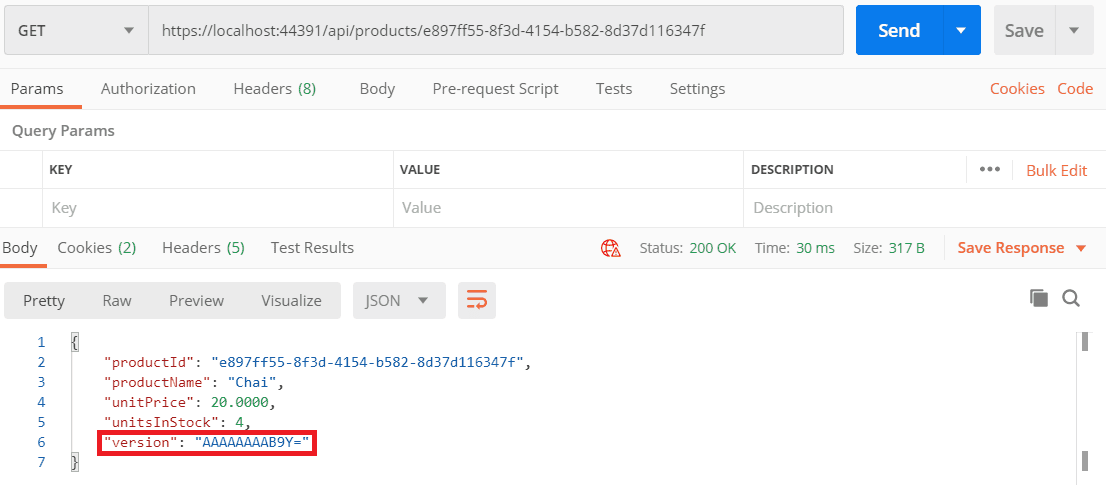Open search in response with magnifier icon
Viewport: 1106px width, 485px height.
[1070, 298]
